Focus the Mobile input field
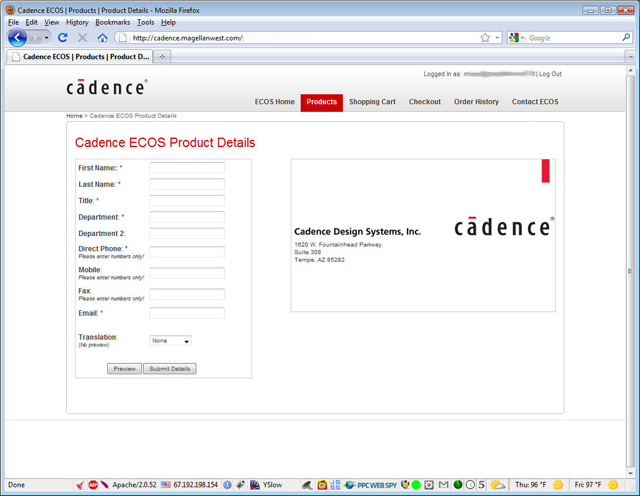Viewport: 640px width, 496px height. pos(187,273)
